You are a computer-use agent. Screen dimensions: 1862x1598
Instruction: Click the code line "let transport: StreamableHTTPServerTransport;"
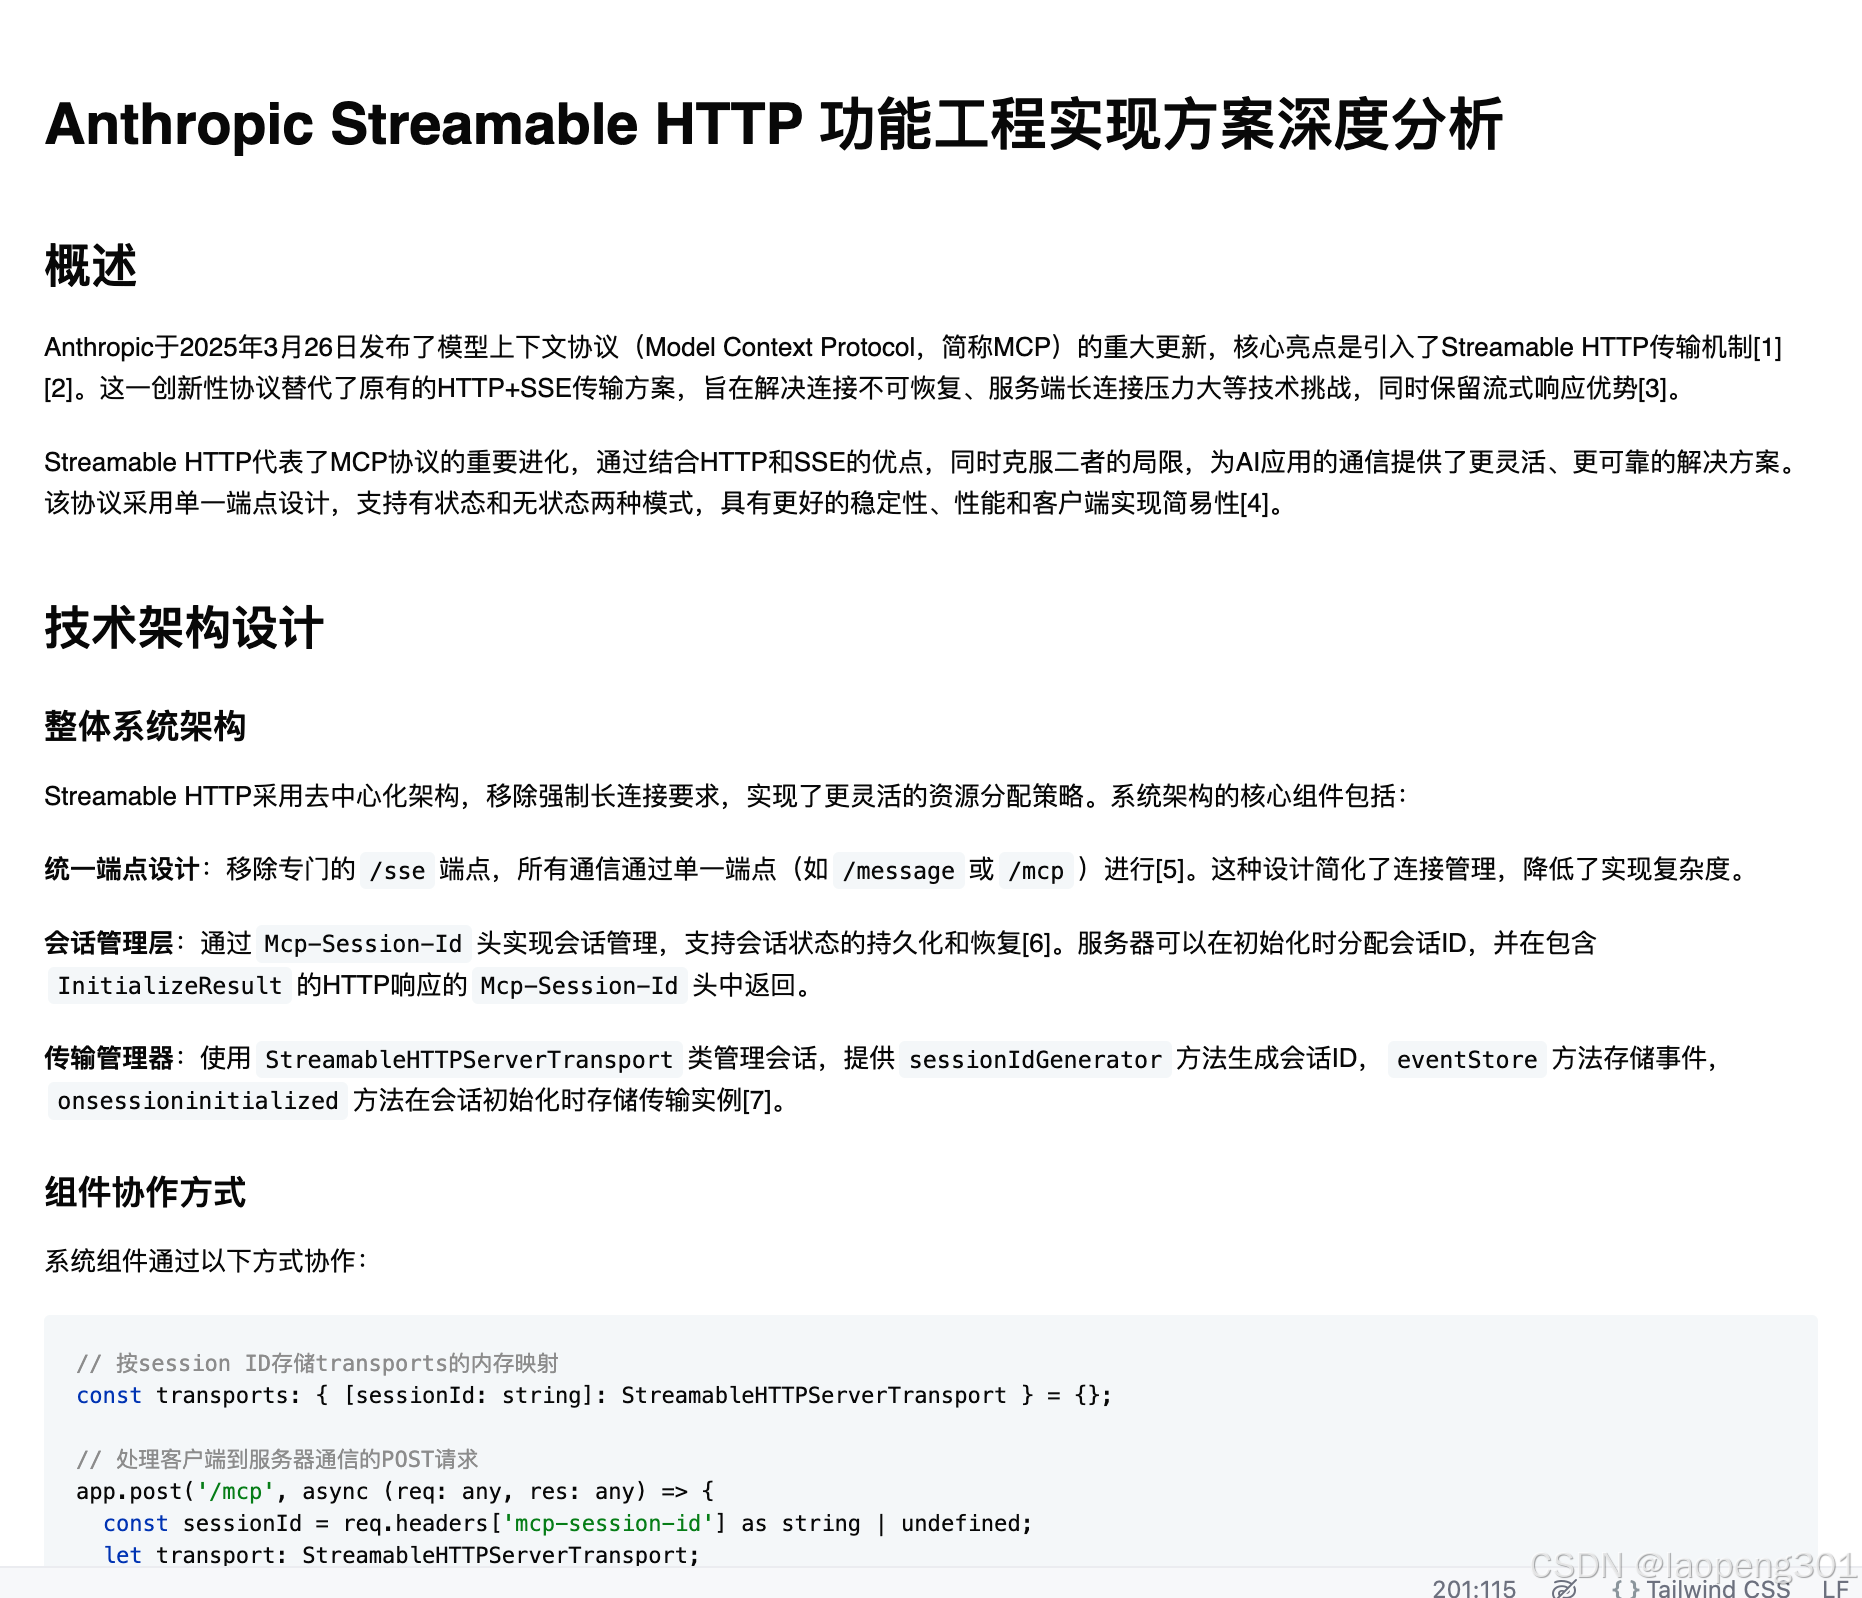point(401,1555)
